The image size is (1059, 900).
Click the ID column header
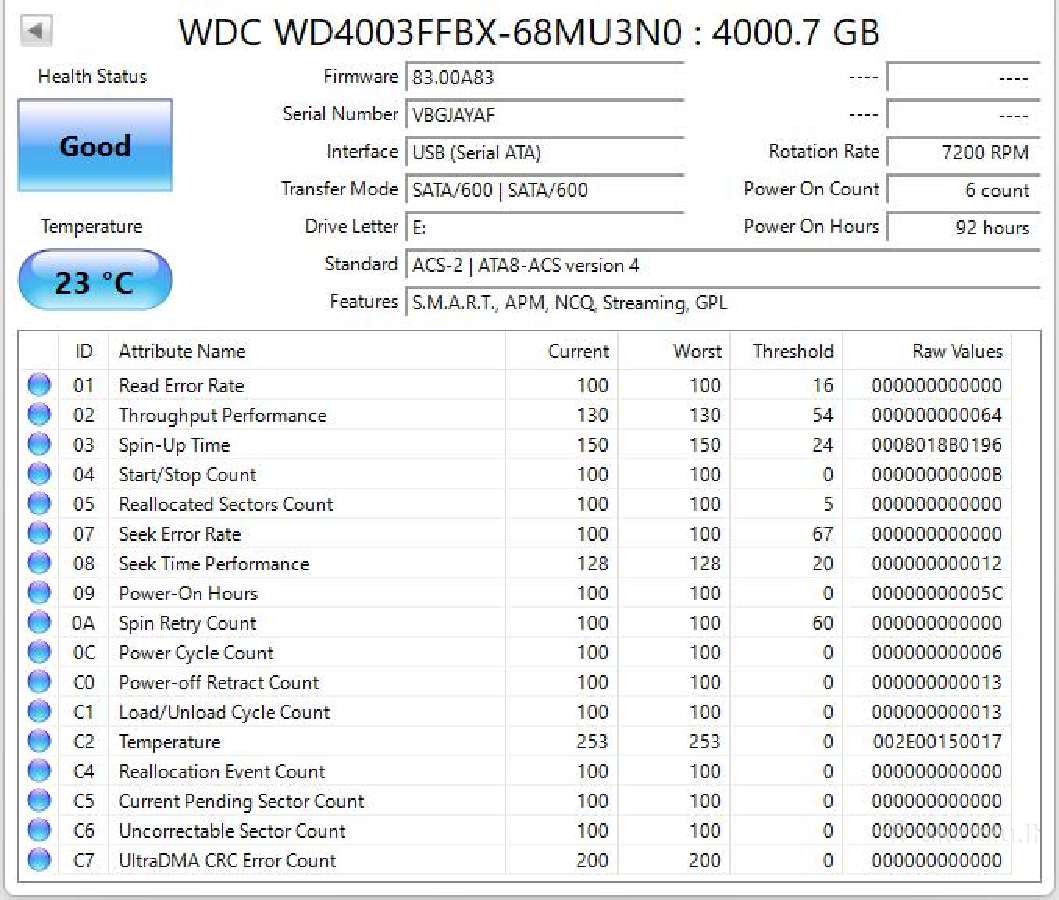(84, 351)
